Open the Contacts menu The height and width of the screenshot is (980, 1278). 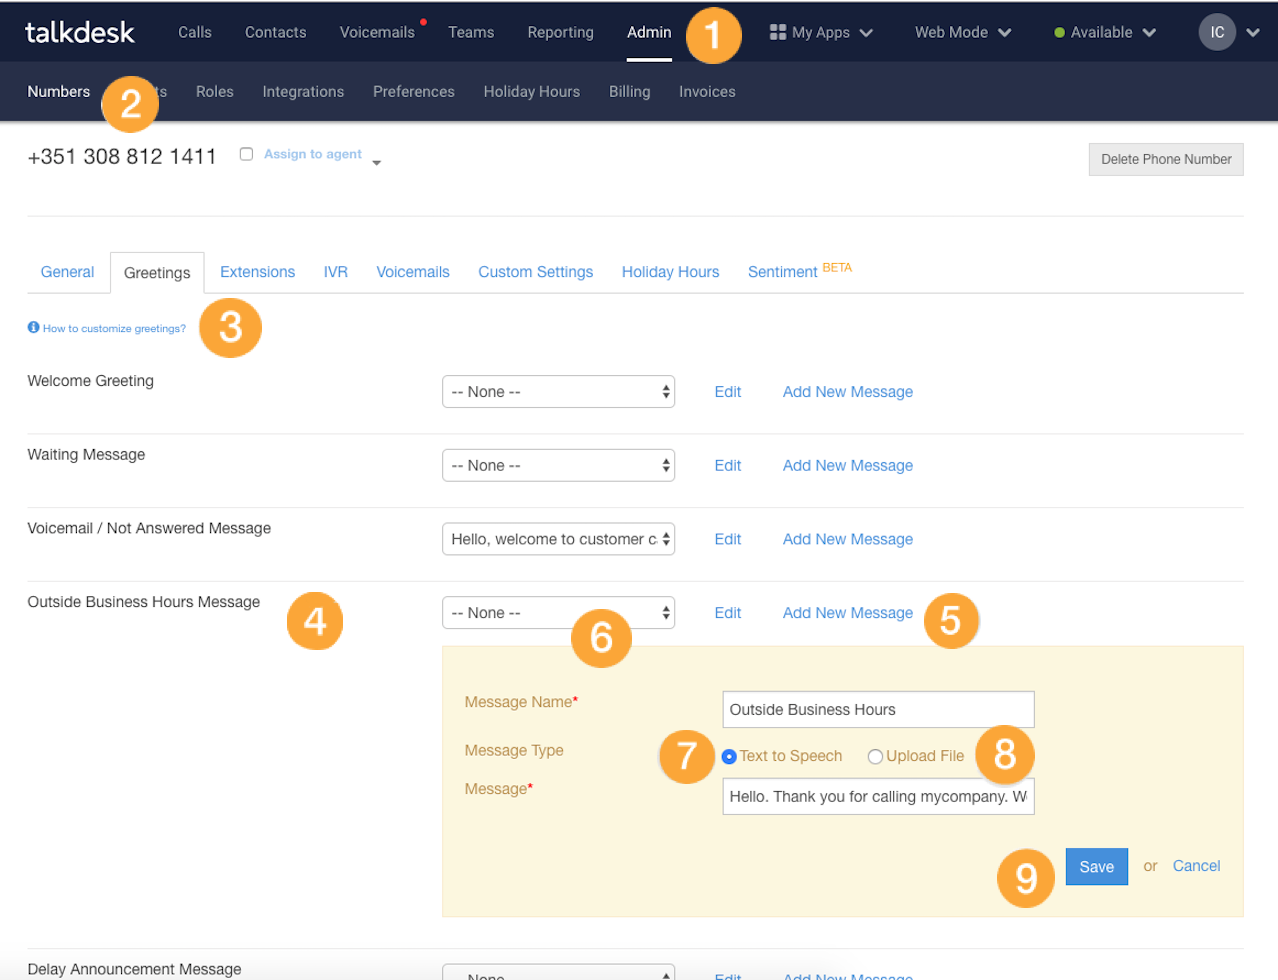click(276, 32)
